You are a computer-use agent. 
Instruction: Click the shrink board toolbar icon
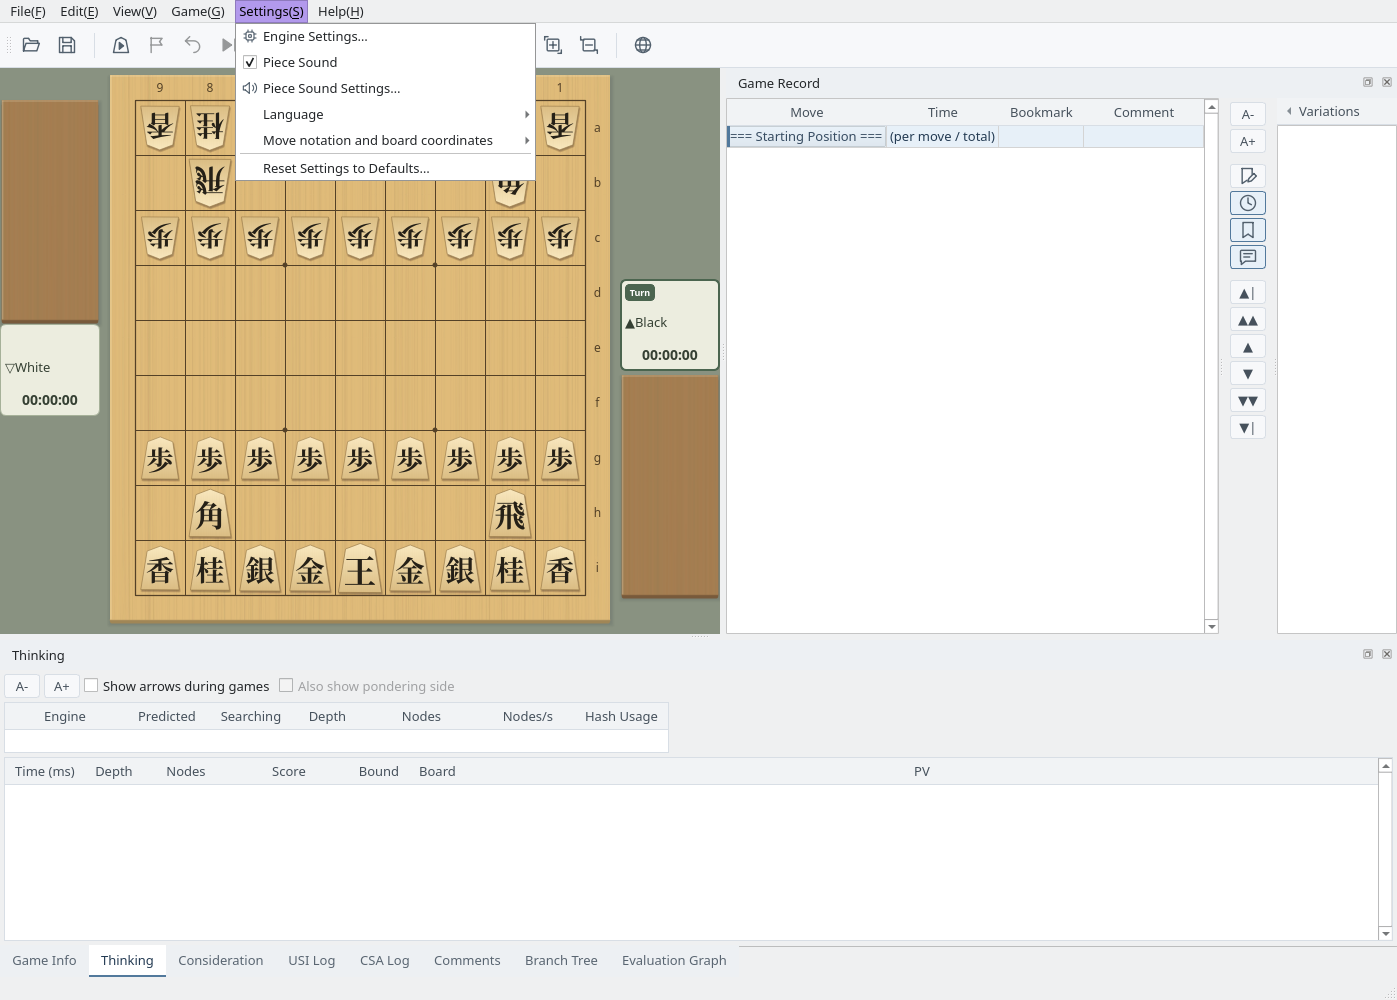tap(589, 45)
